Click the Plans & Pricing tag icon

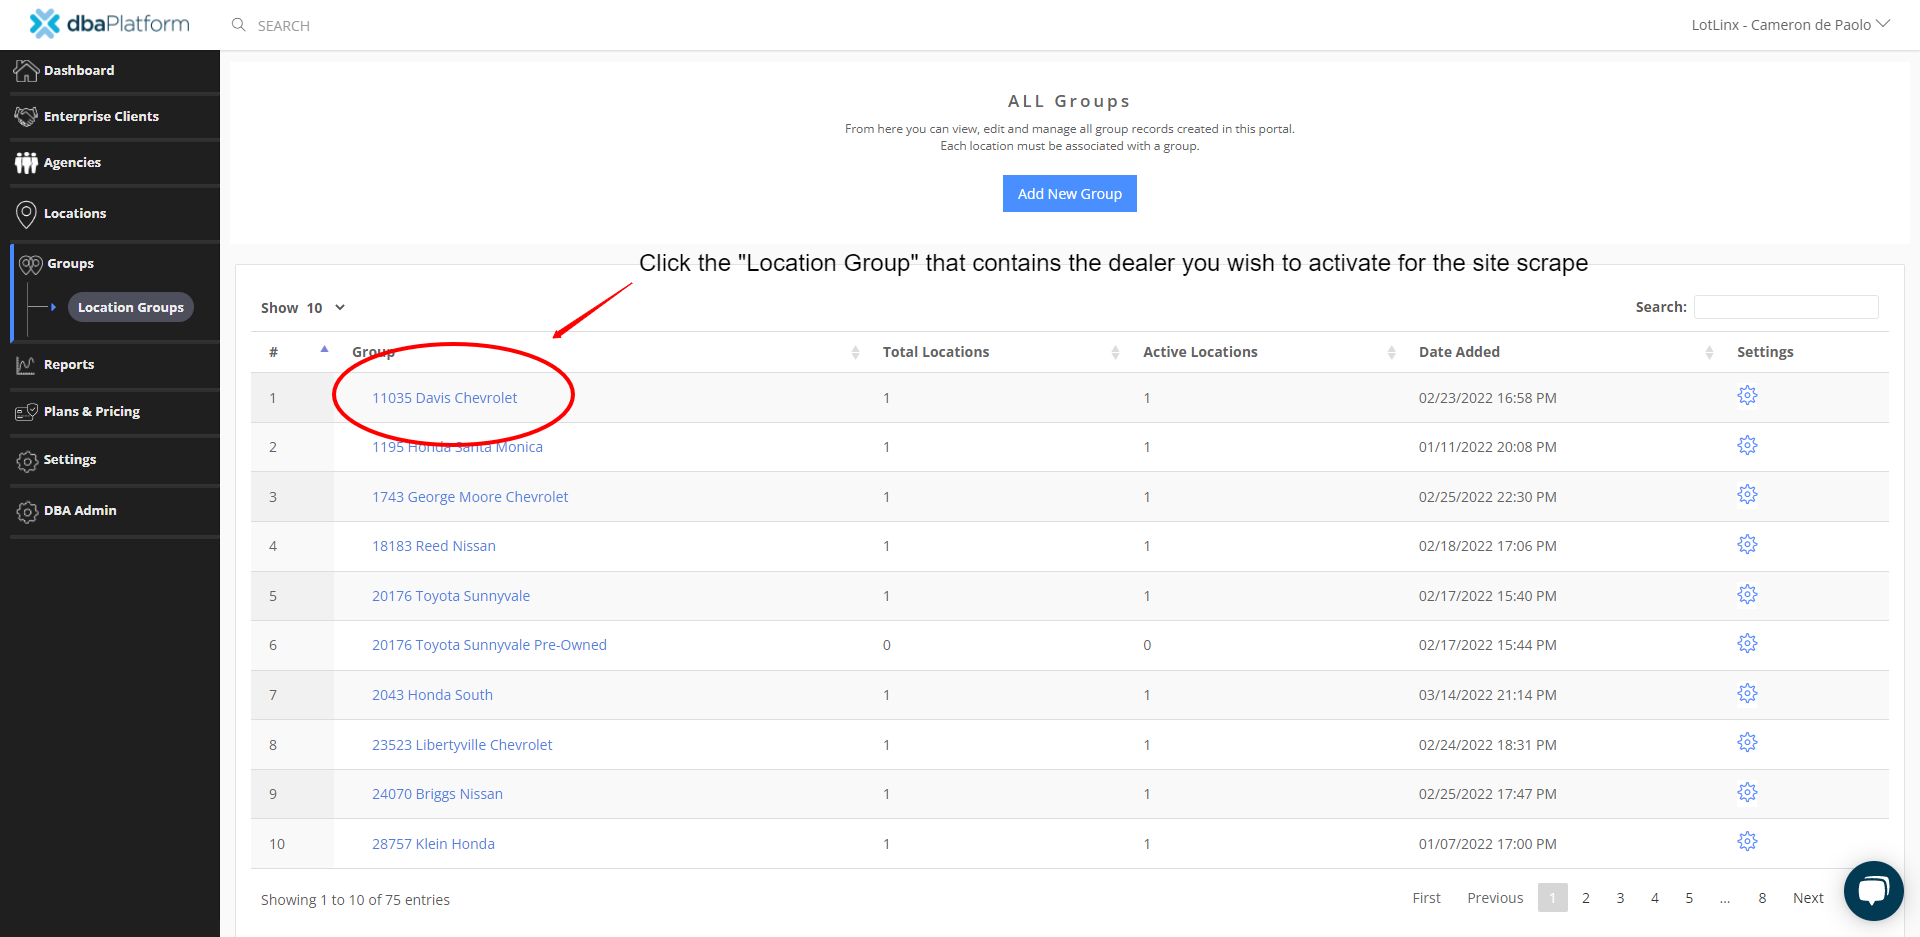tap(26, 412)
